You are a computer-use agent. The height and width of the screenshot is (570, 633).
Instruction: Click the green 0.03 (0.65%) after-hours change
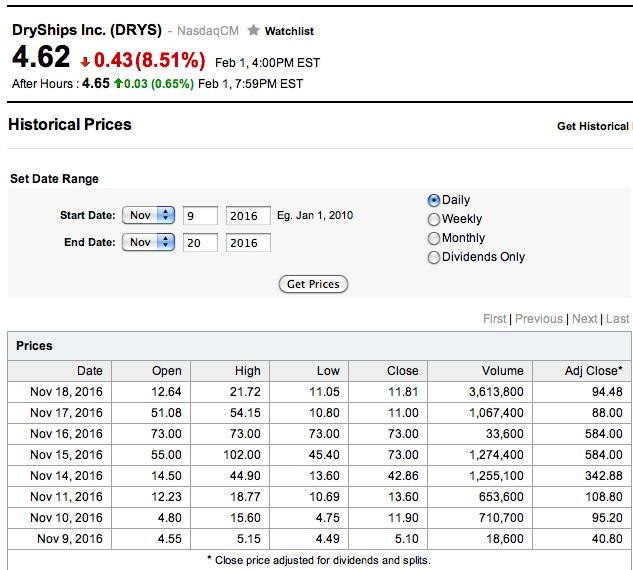click(159, 84)
